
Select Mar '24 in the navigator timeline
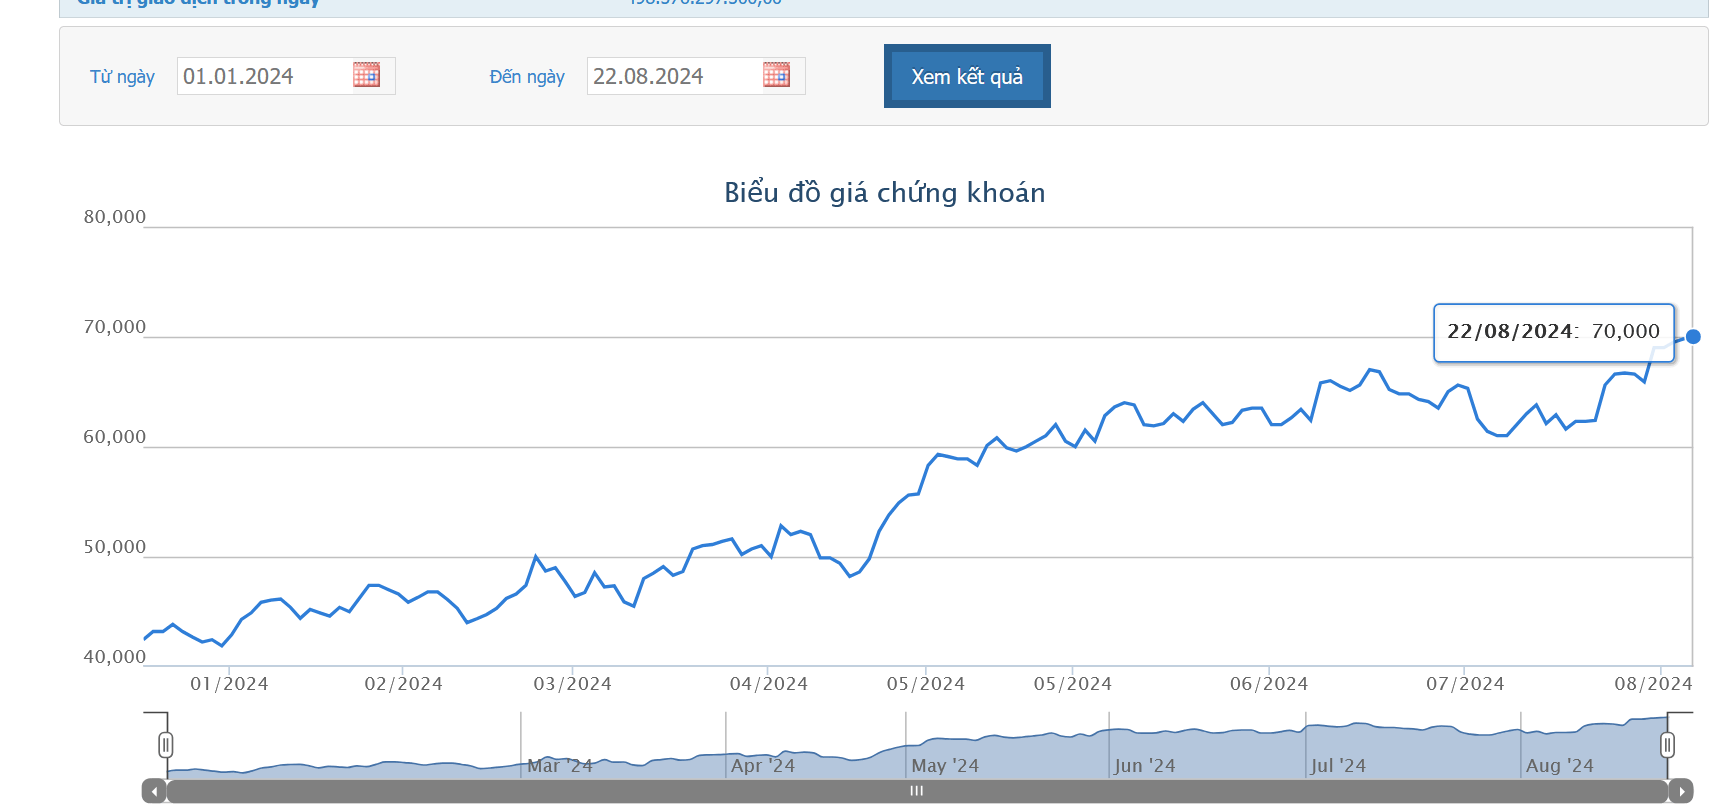559,766
